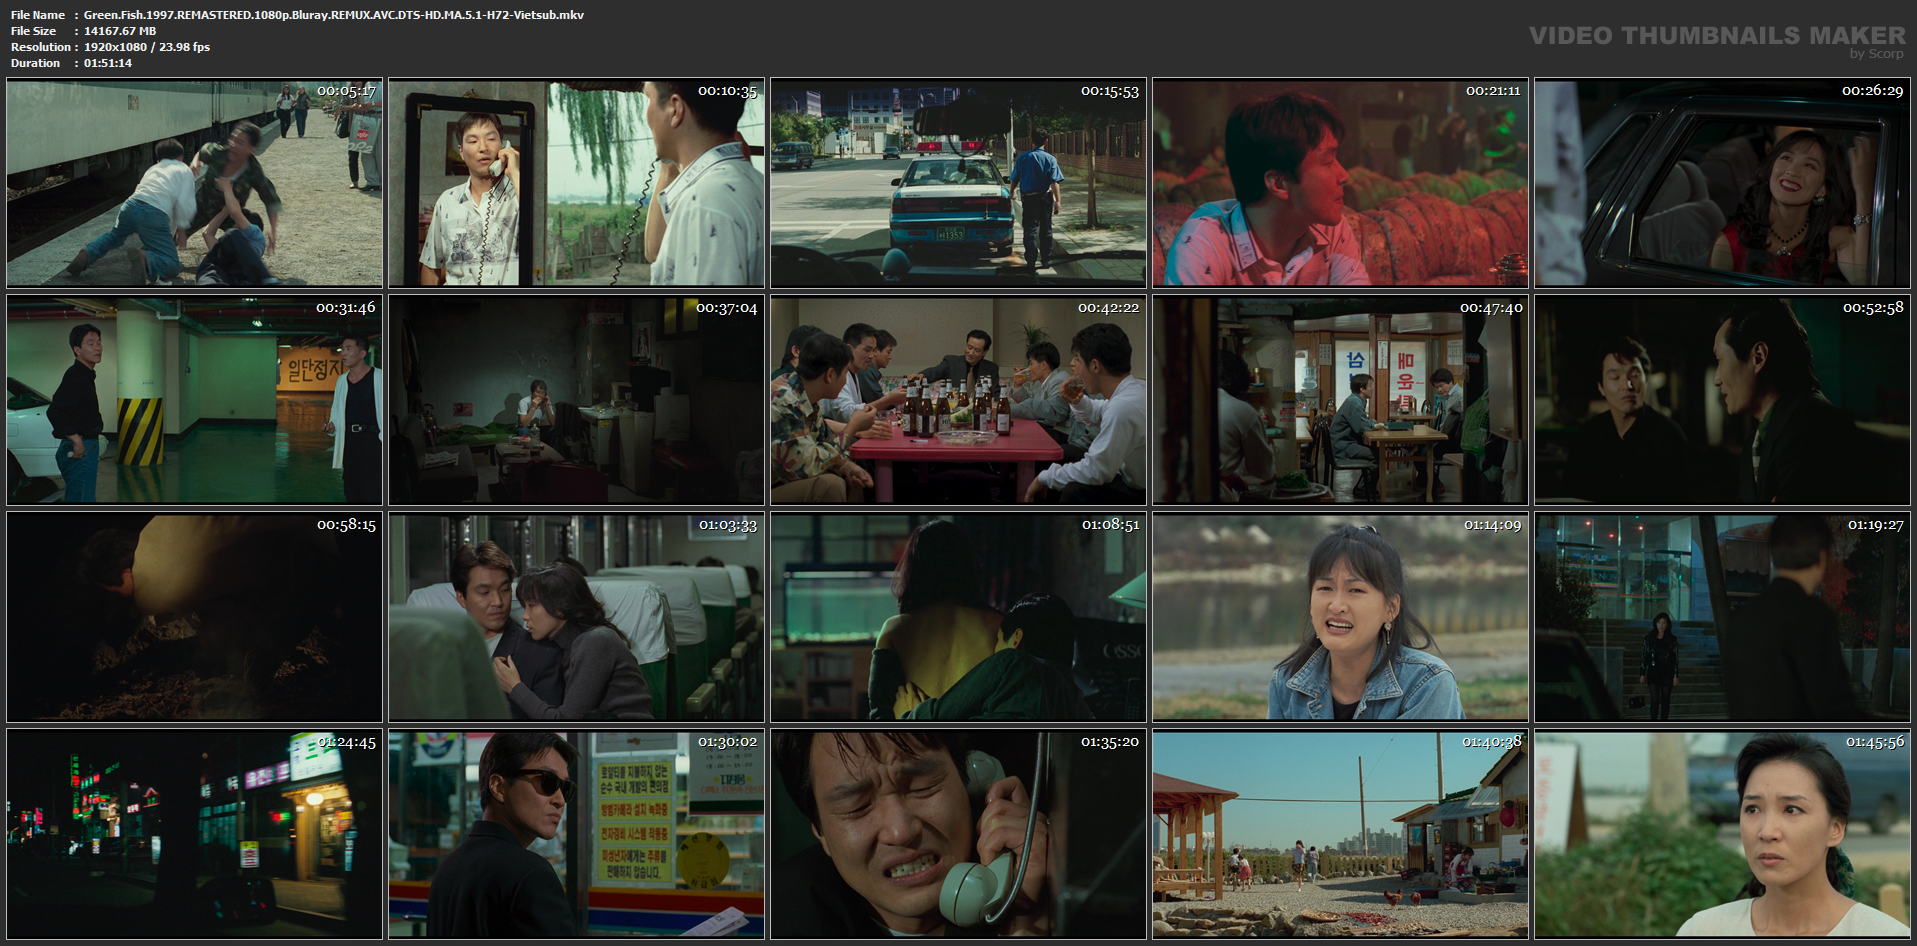
Task: Select the denim jacket woman thumbnail 01:14:09
Action: click(x=1340, y=617)
